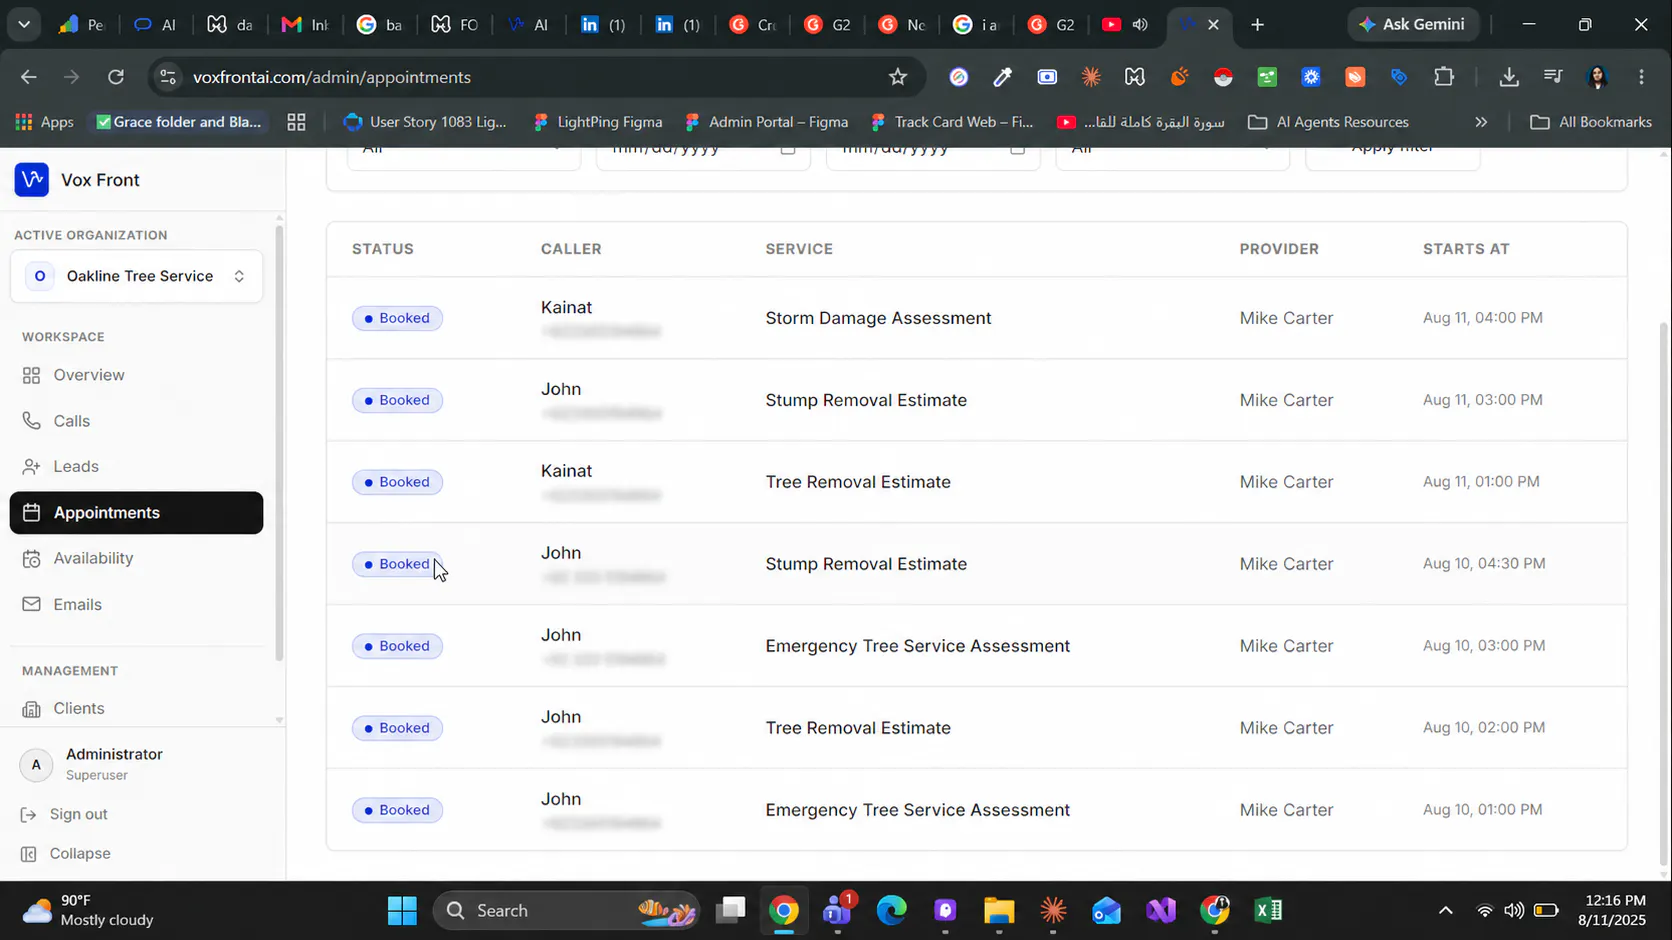1672x940 pixels.
Task: Click the Ask Gemini button
Action: pos(1412,24)
